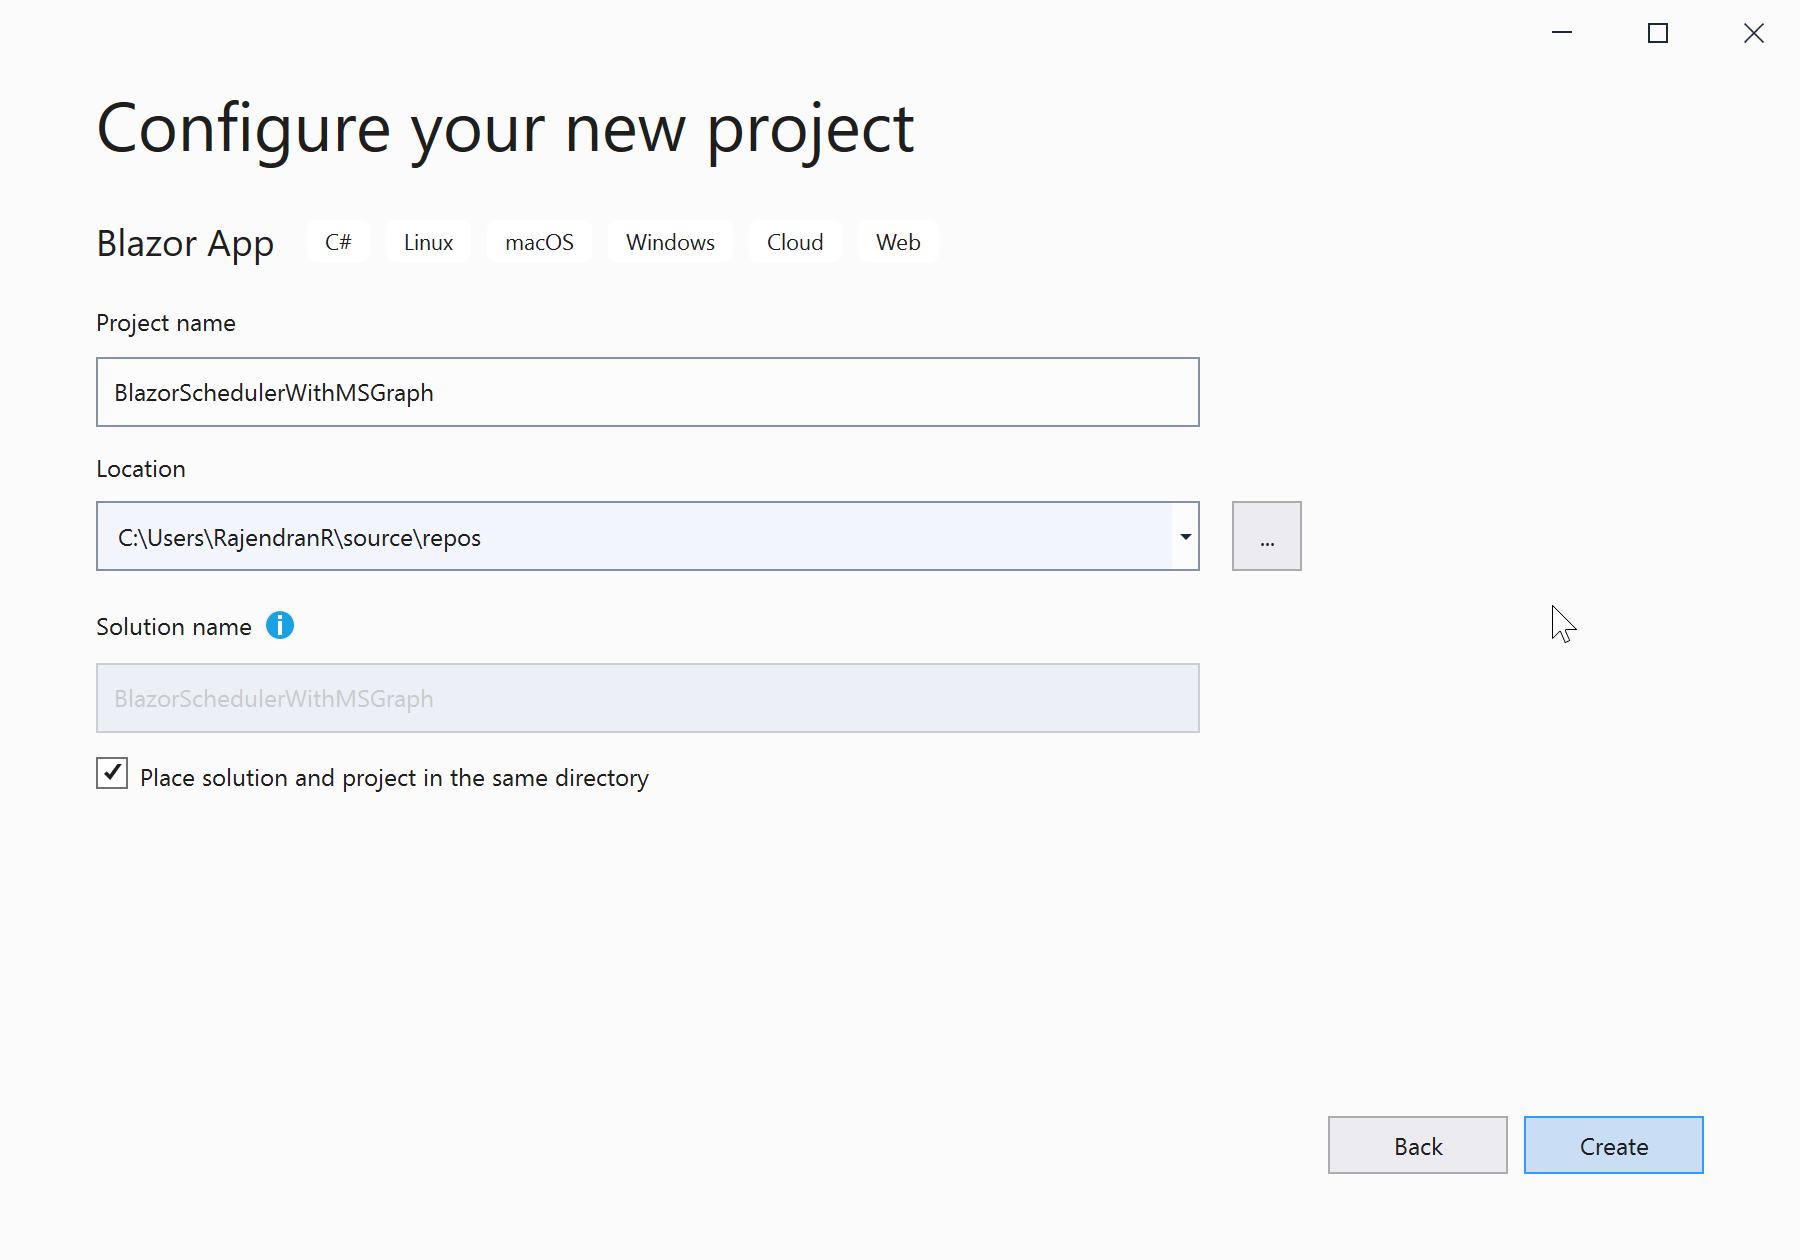Click the Location path combo box
This screenshot has width=1800, height=1260.
[634, 537]
